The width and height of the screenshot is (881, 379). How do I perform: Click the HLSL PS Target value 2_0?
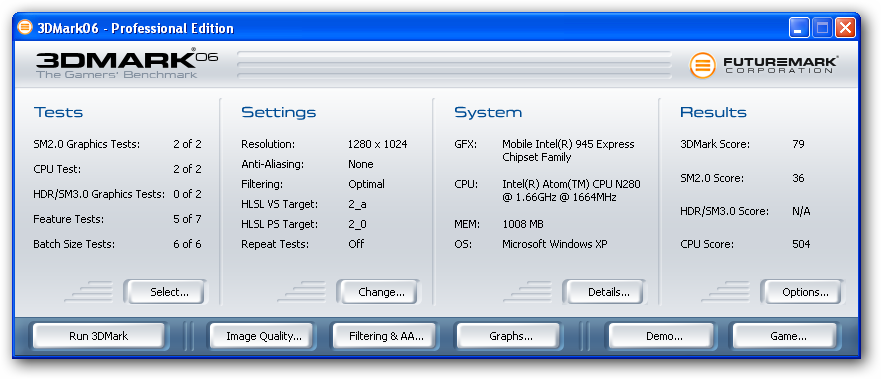coord(357,224)
